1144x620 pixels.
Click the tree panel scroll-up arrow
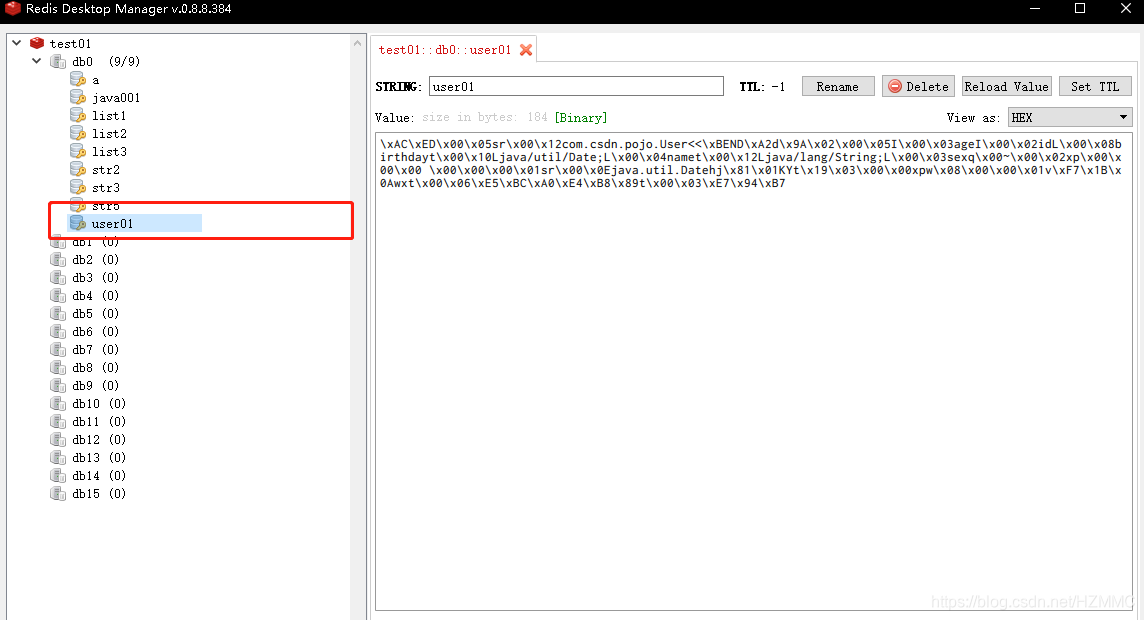[x=358, y=43]
